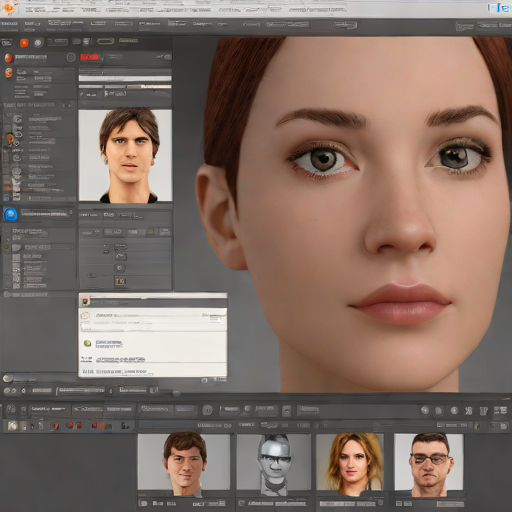The height and width of the screenshot is (512, 512).
Task: Click the red-orange sphere icon in left panel
Action: tap(8, 58)
